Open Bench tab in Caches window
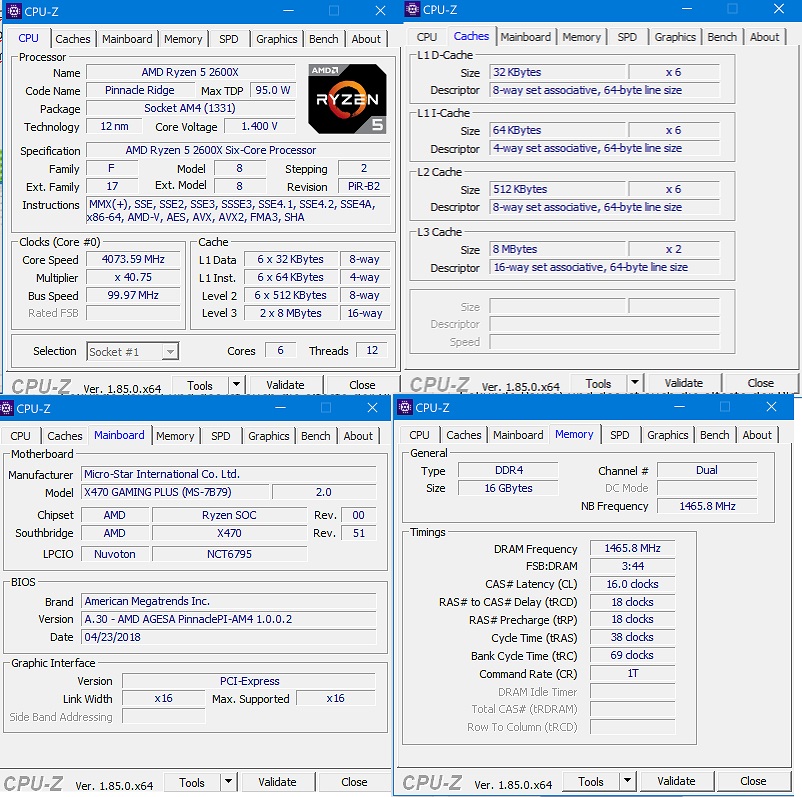This screenshot has width=802, height=797. [x=722, y=37]
